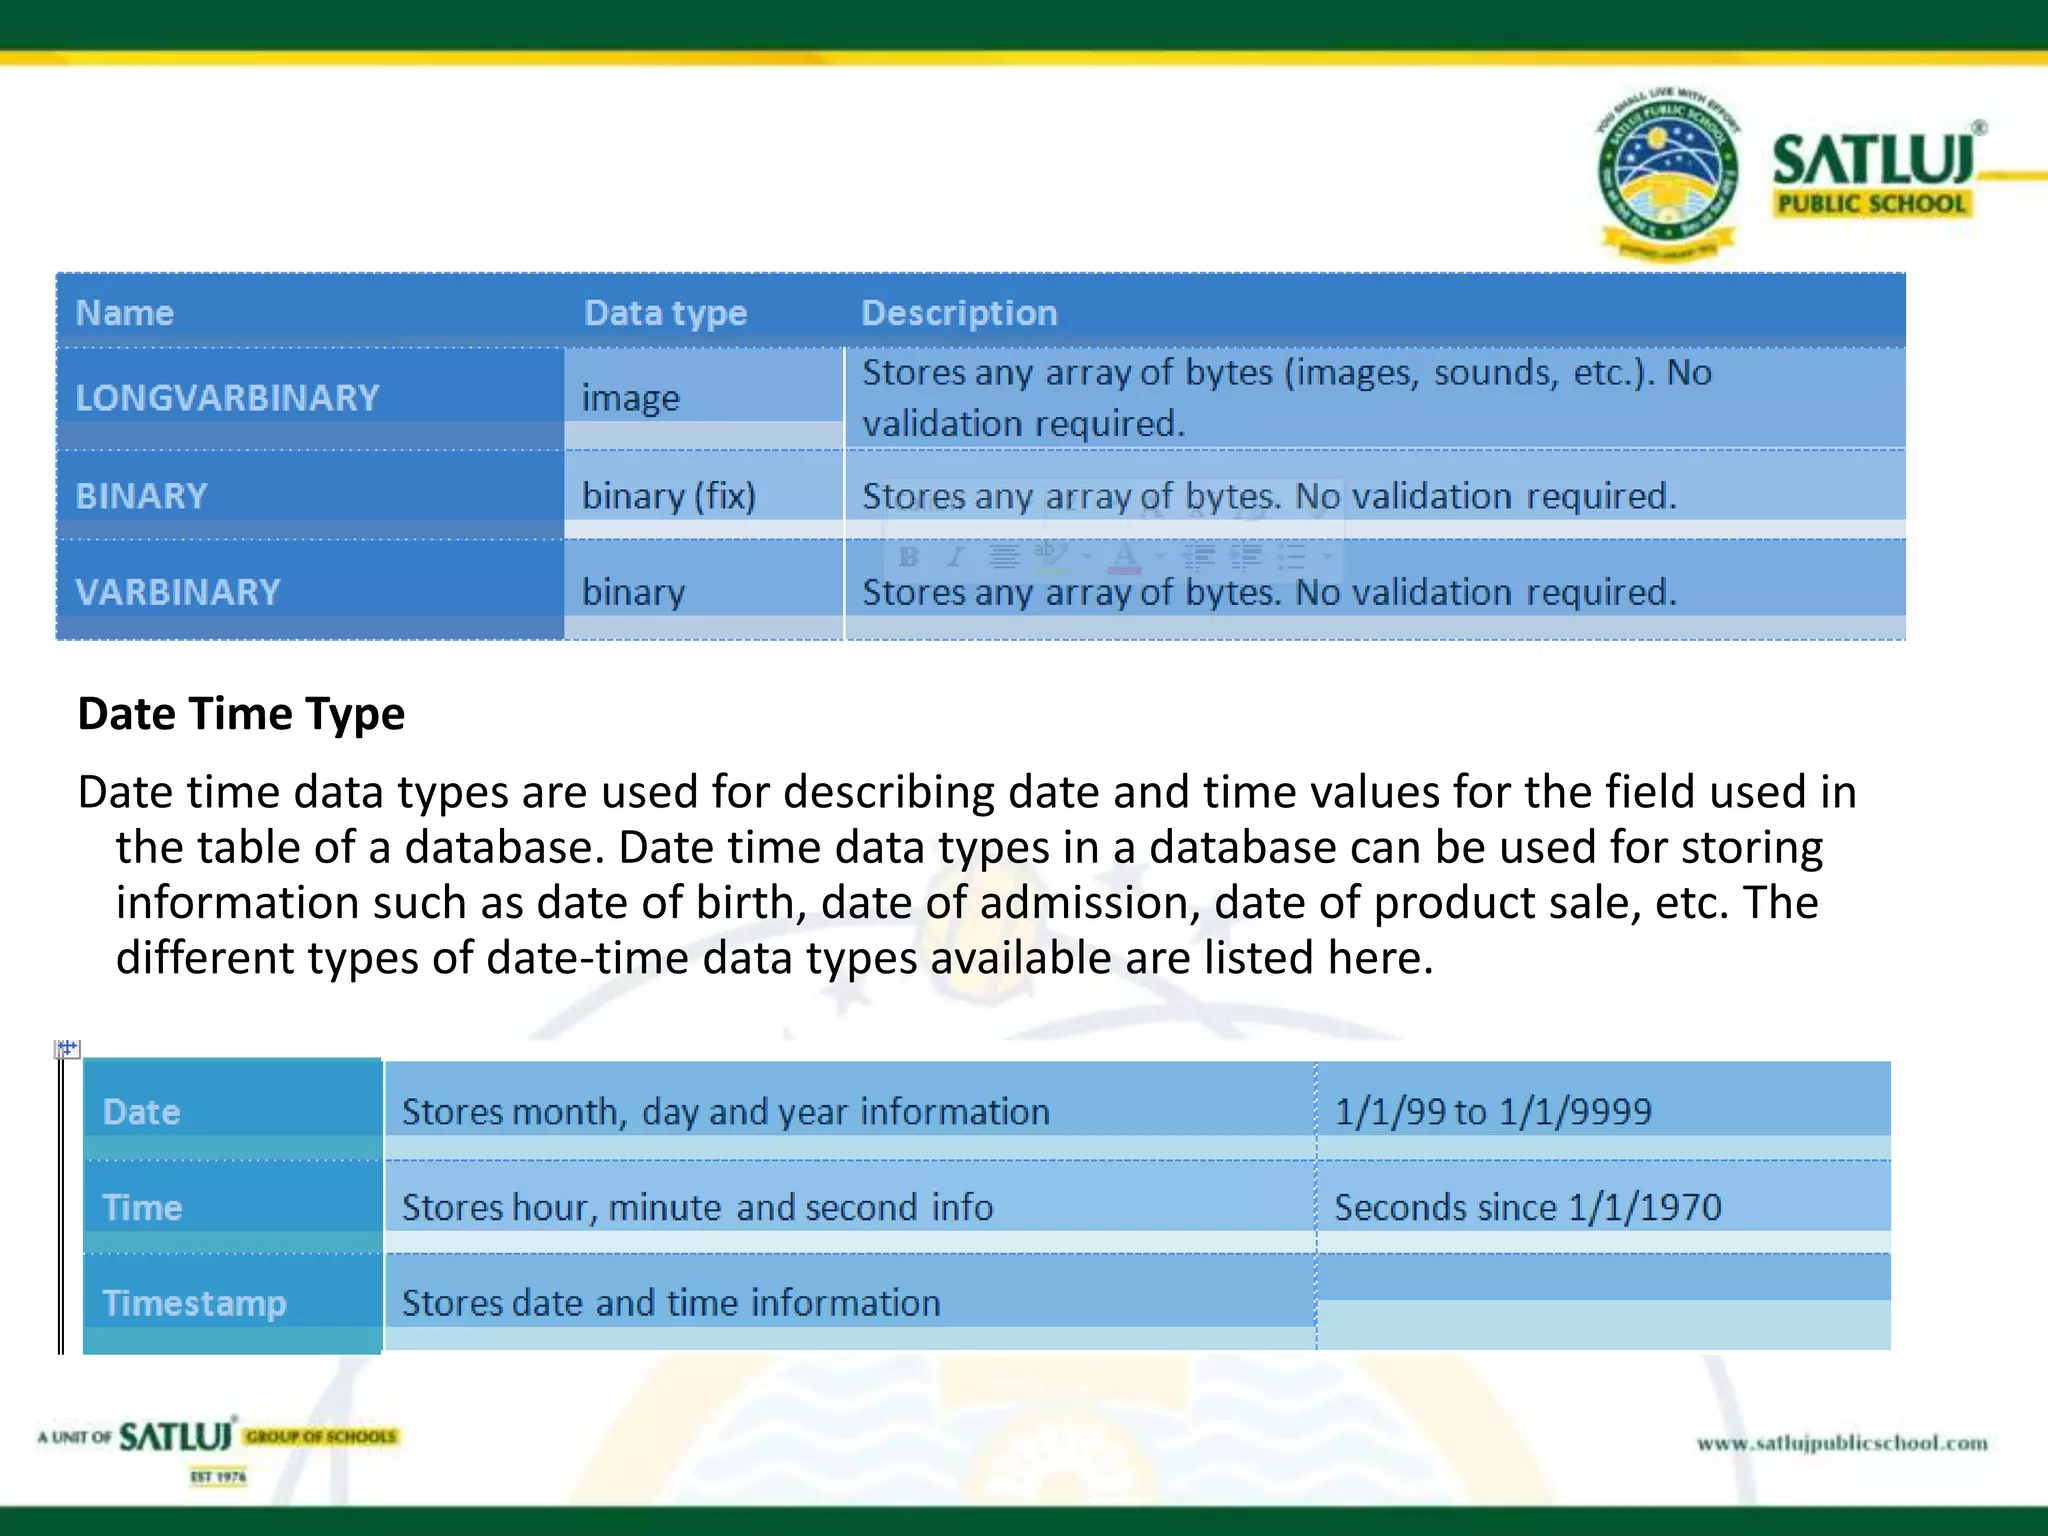
Task: Toggle Italic in the mini toolbar
Action: tap(956, 557)
